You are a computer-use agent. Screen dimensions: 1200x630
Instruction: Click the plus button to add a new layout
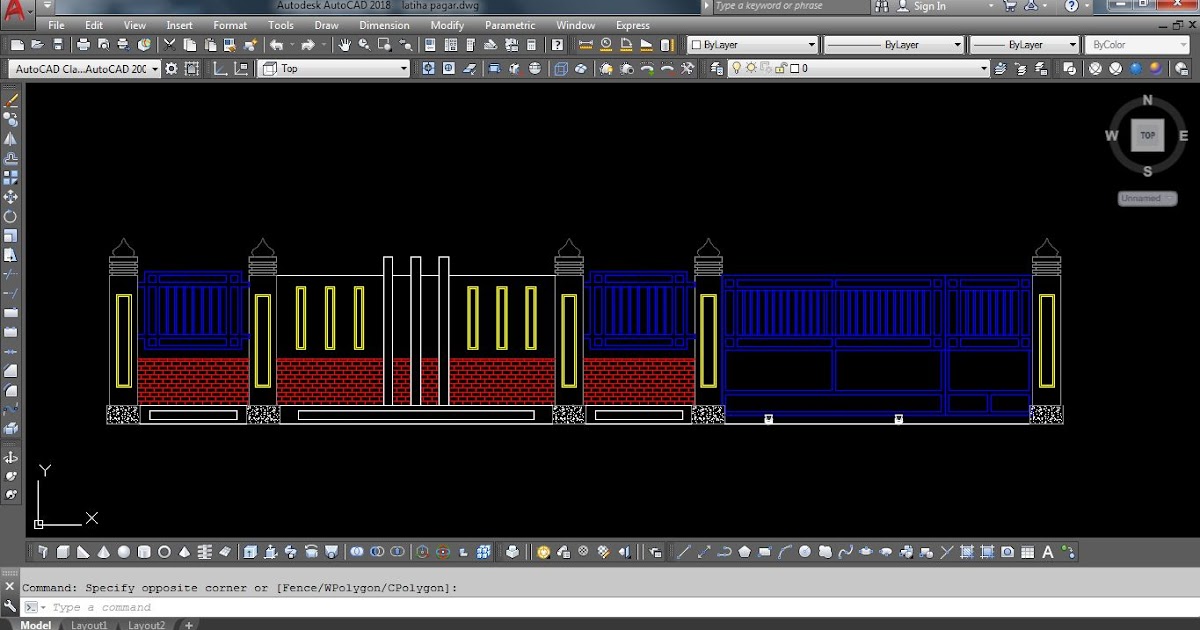pyautogui.click(x=187, y=624)
